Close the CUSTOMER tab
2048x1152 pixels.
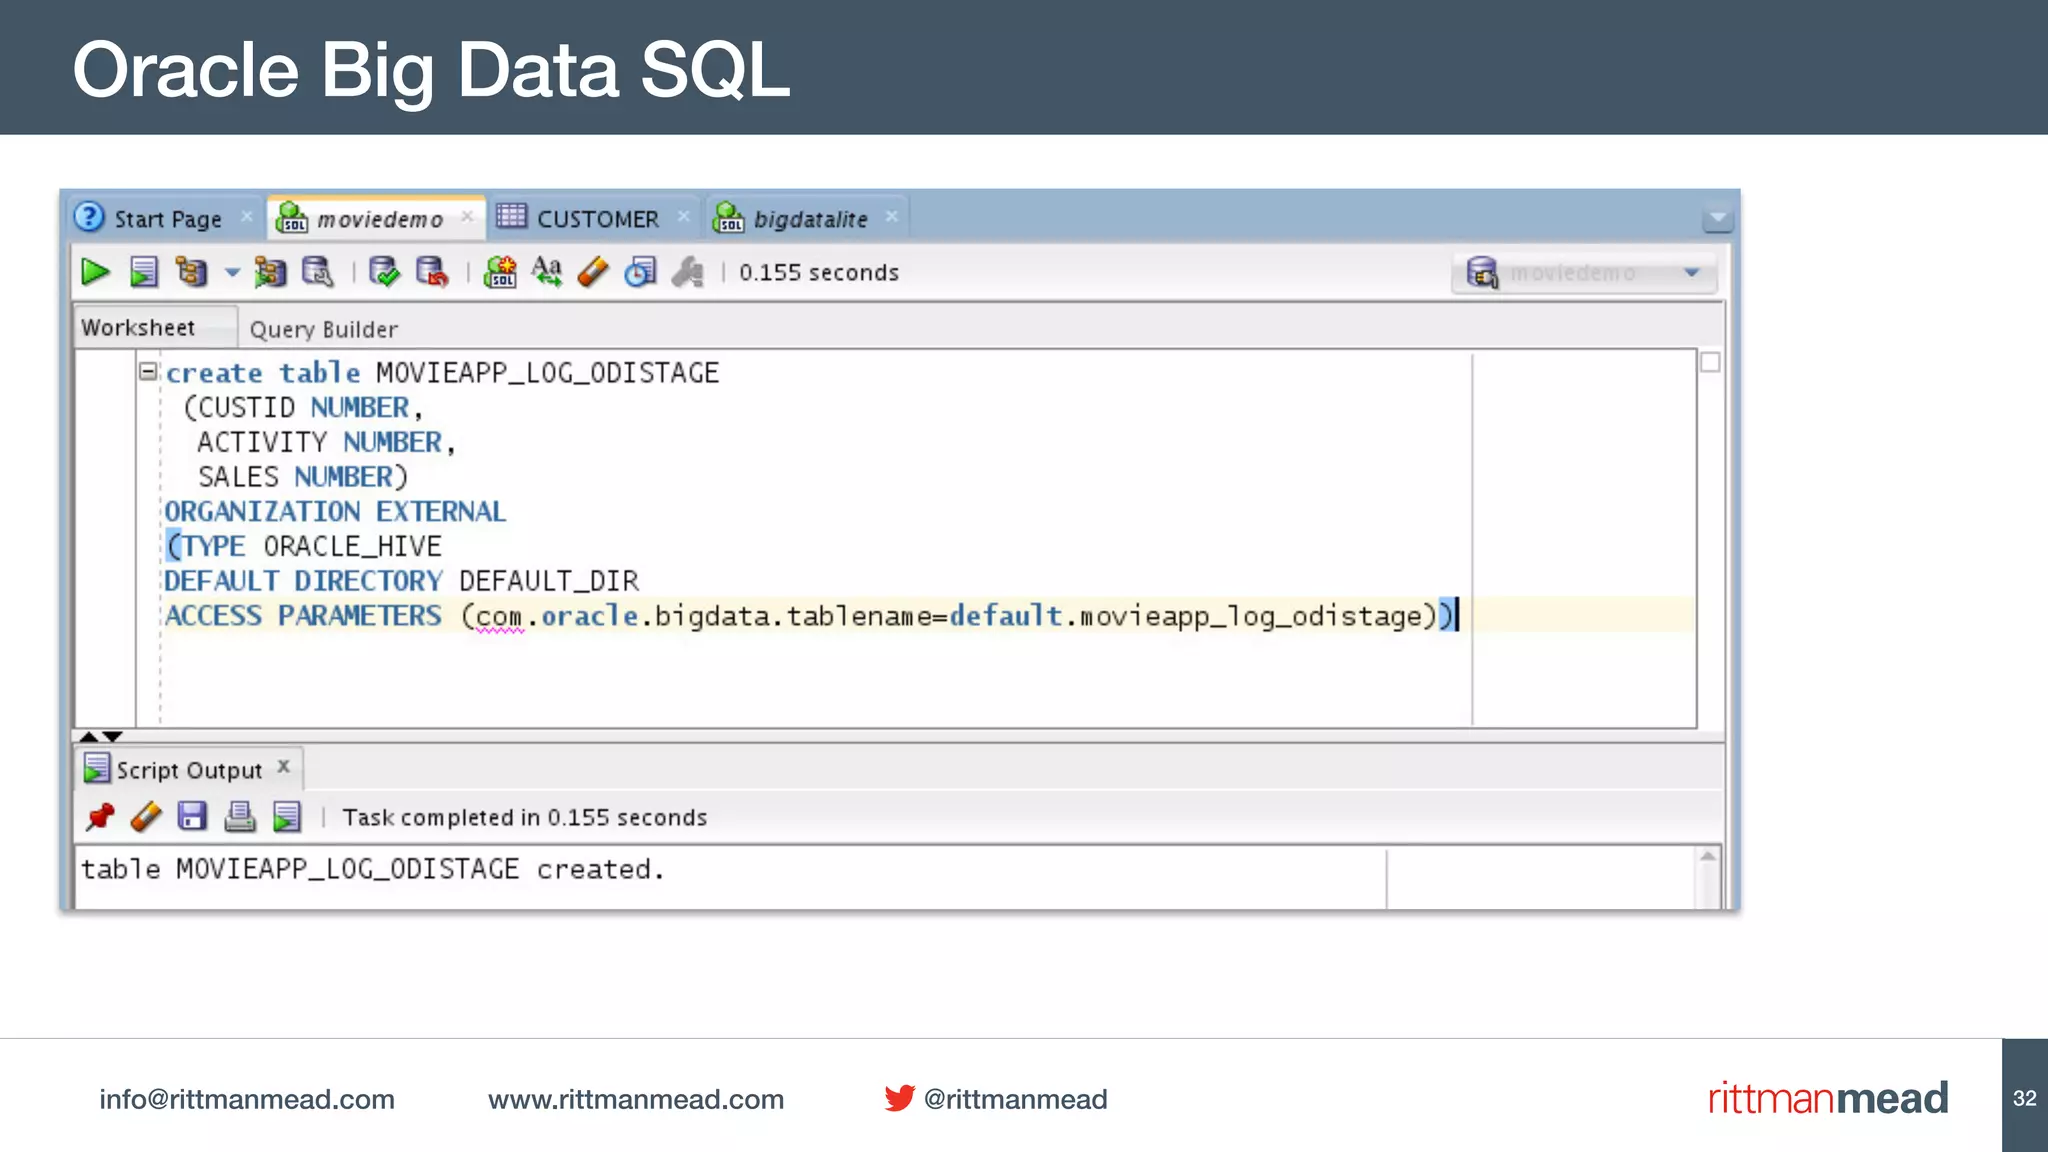(x=683, y=216)
